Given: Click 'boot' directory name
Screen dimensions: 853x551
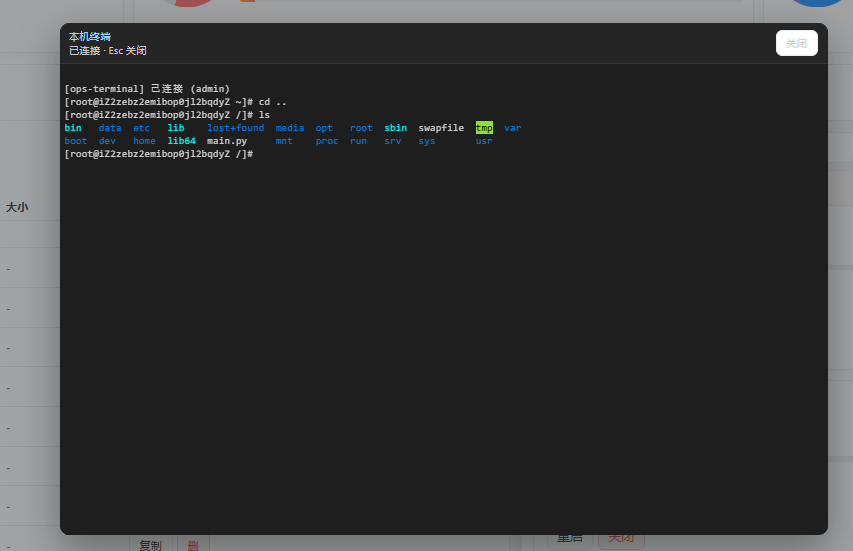Looking at the screenshot, I should pyautogui.click(x=76, y=141).
